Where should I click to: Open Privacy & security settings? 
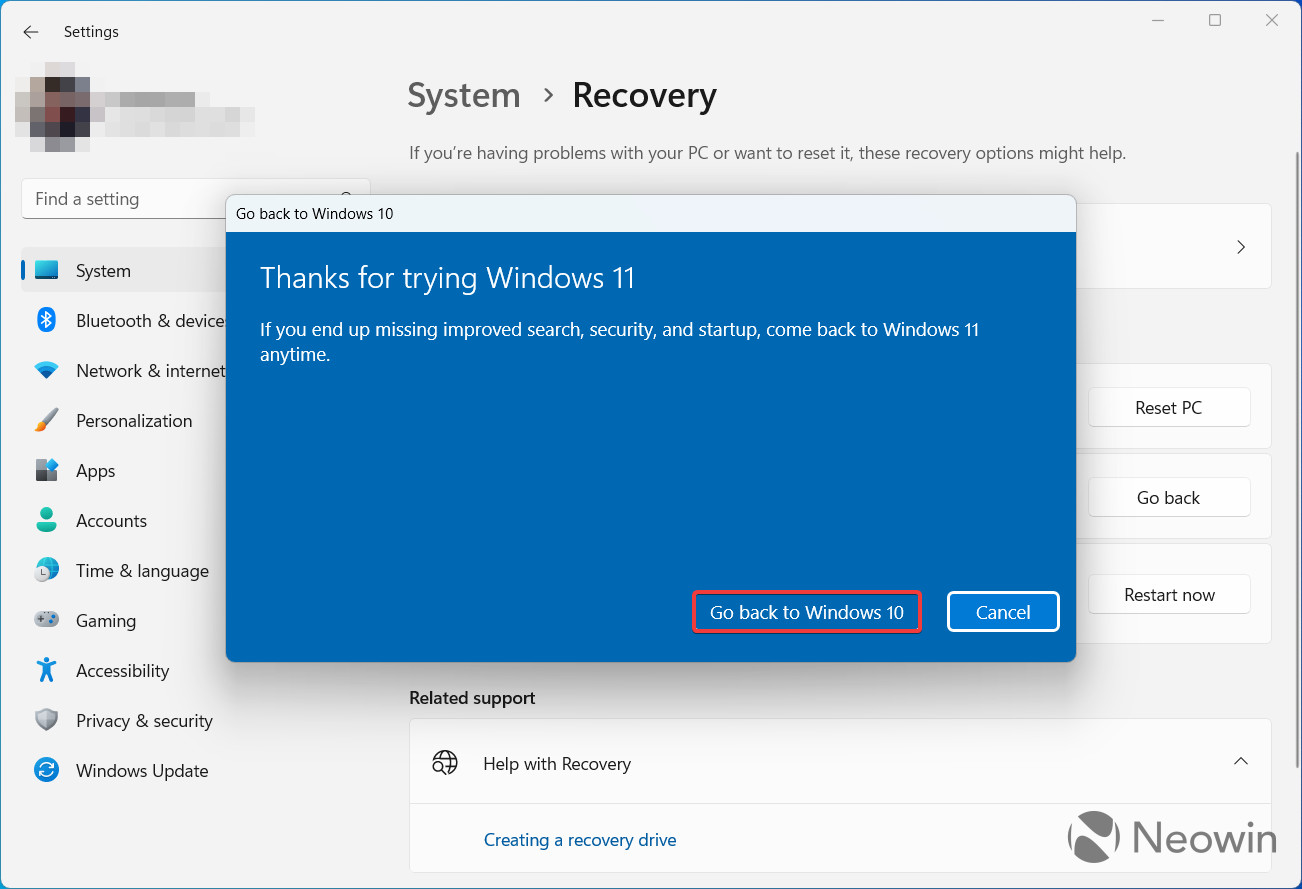click(144, 721)
